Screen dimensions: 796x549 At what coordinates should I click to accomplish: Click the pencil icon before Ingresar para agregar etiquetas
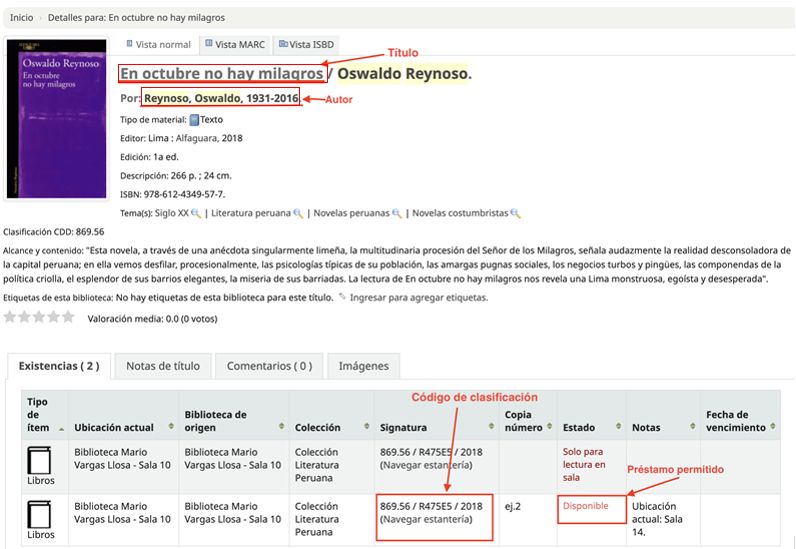click(x=343, y=297)
